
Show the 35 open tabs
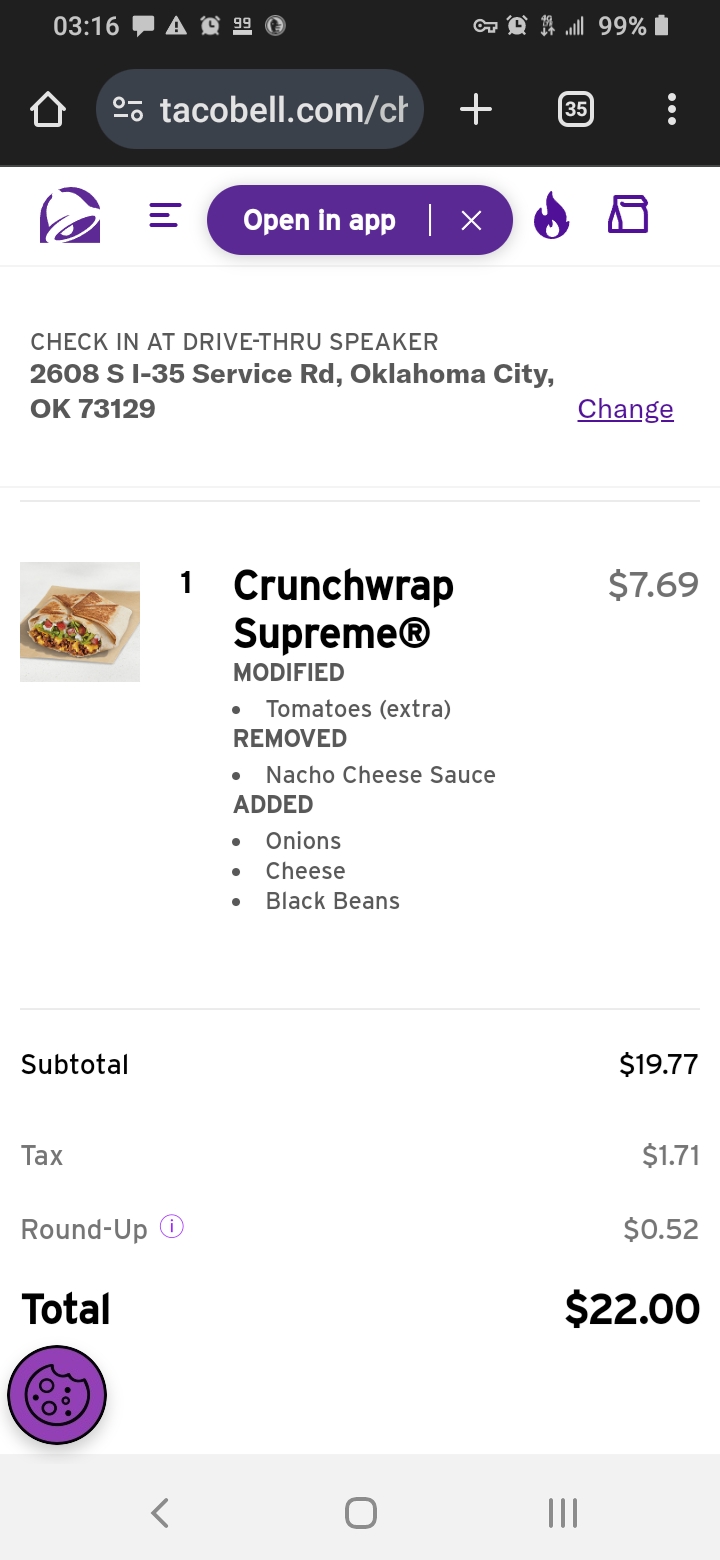point(575,110)
